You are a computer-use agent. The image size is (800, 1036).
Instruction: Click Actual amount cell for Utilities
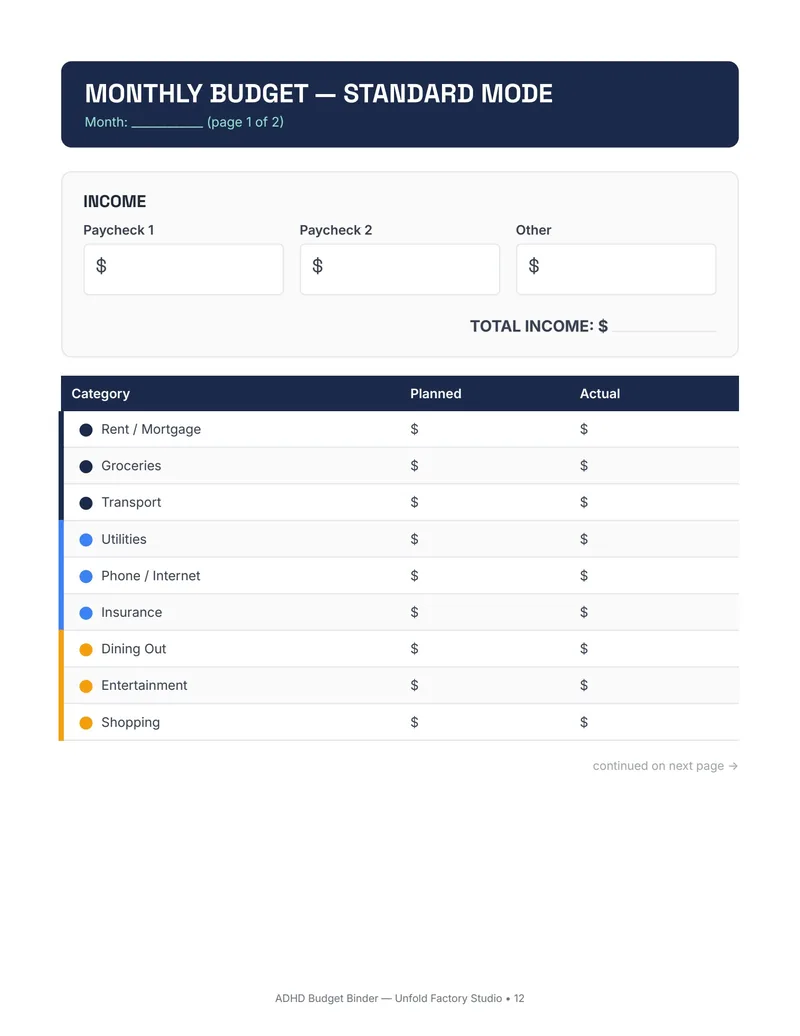pos(655,539)
